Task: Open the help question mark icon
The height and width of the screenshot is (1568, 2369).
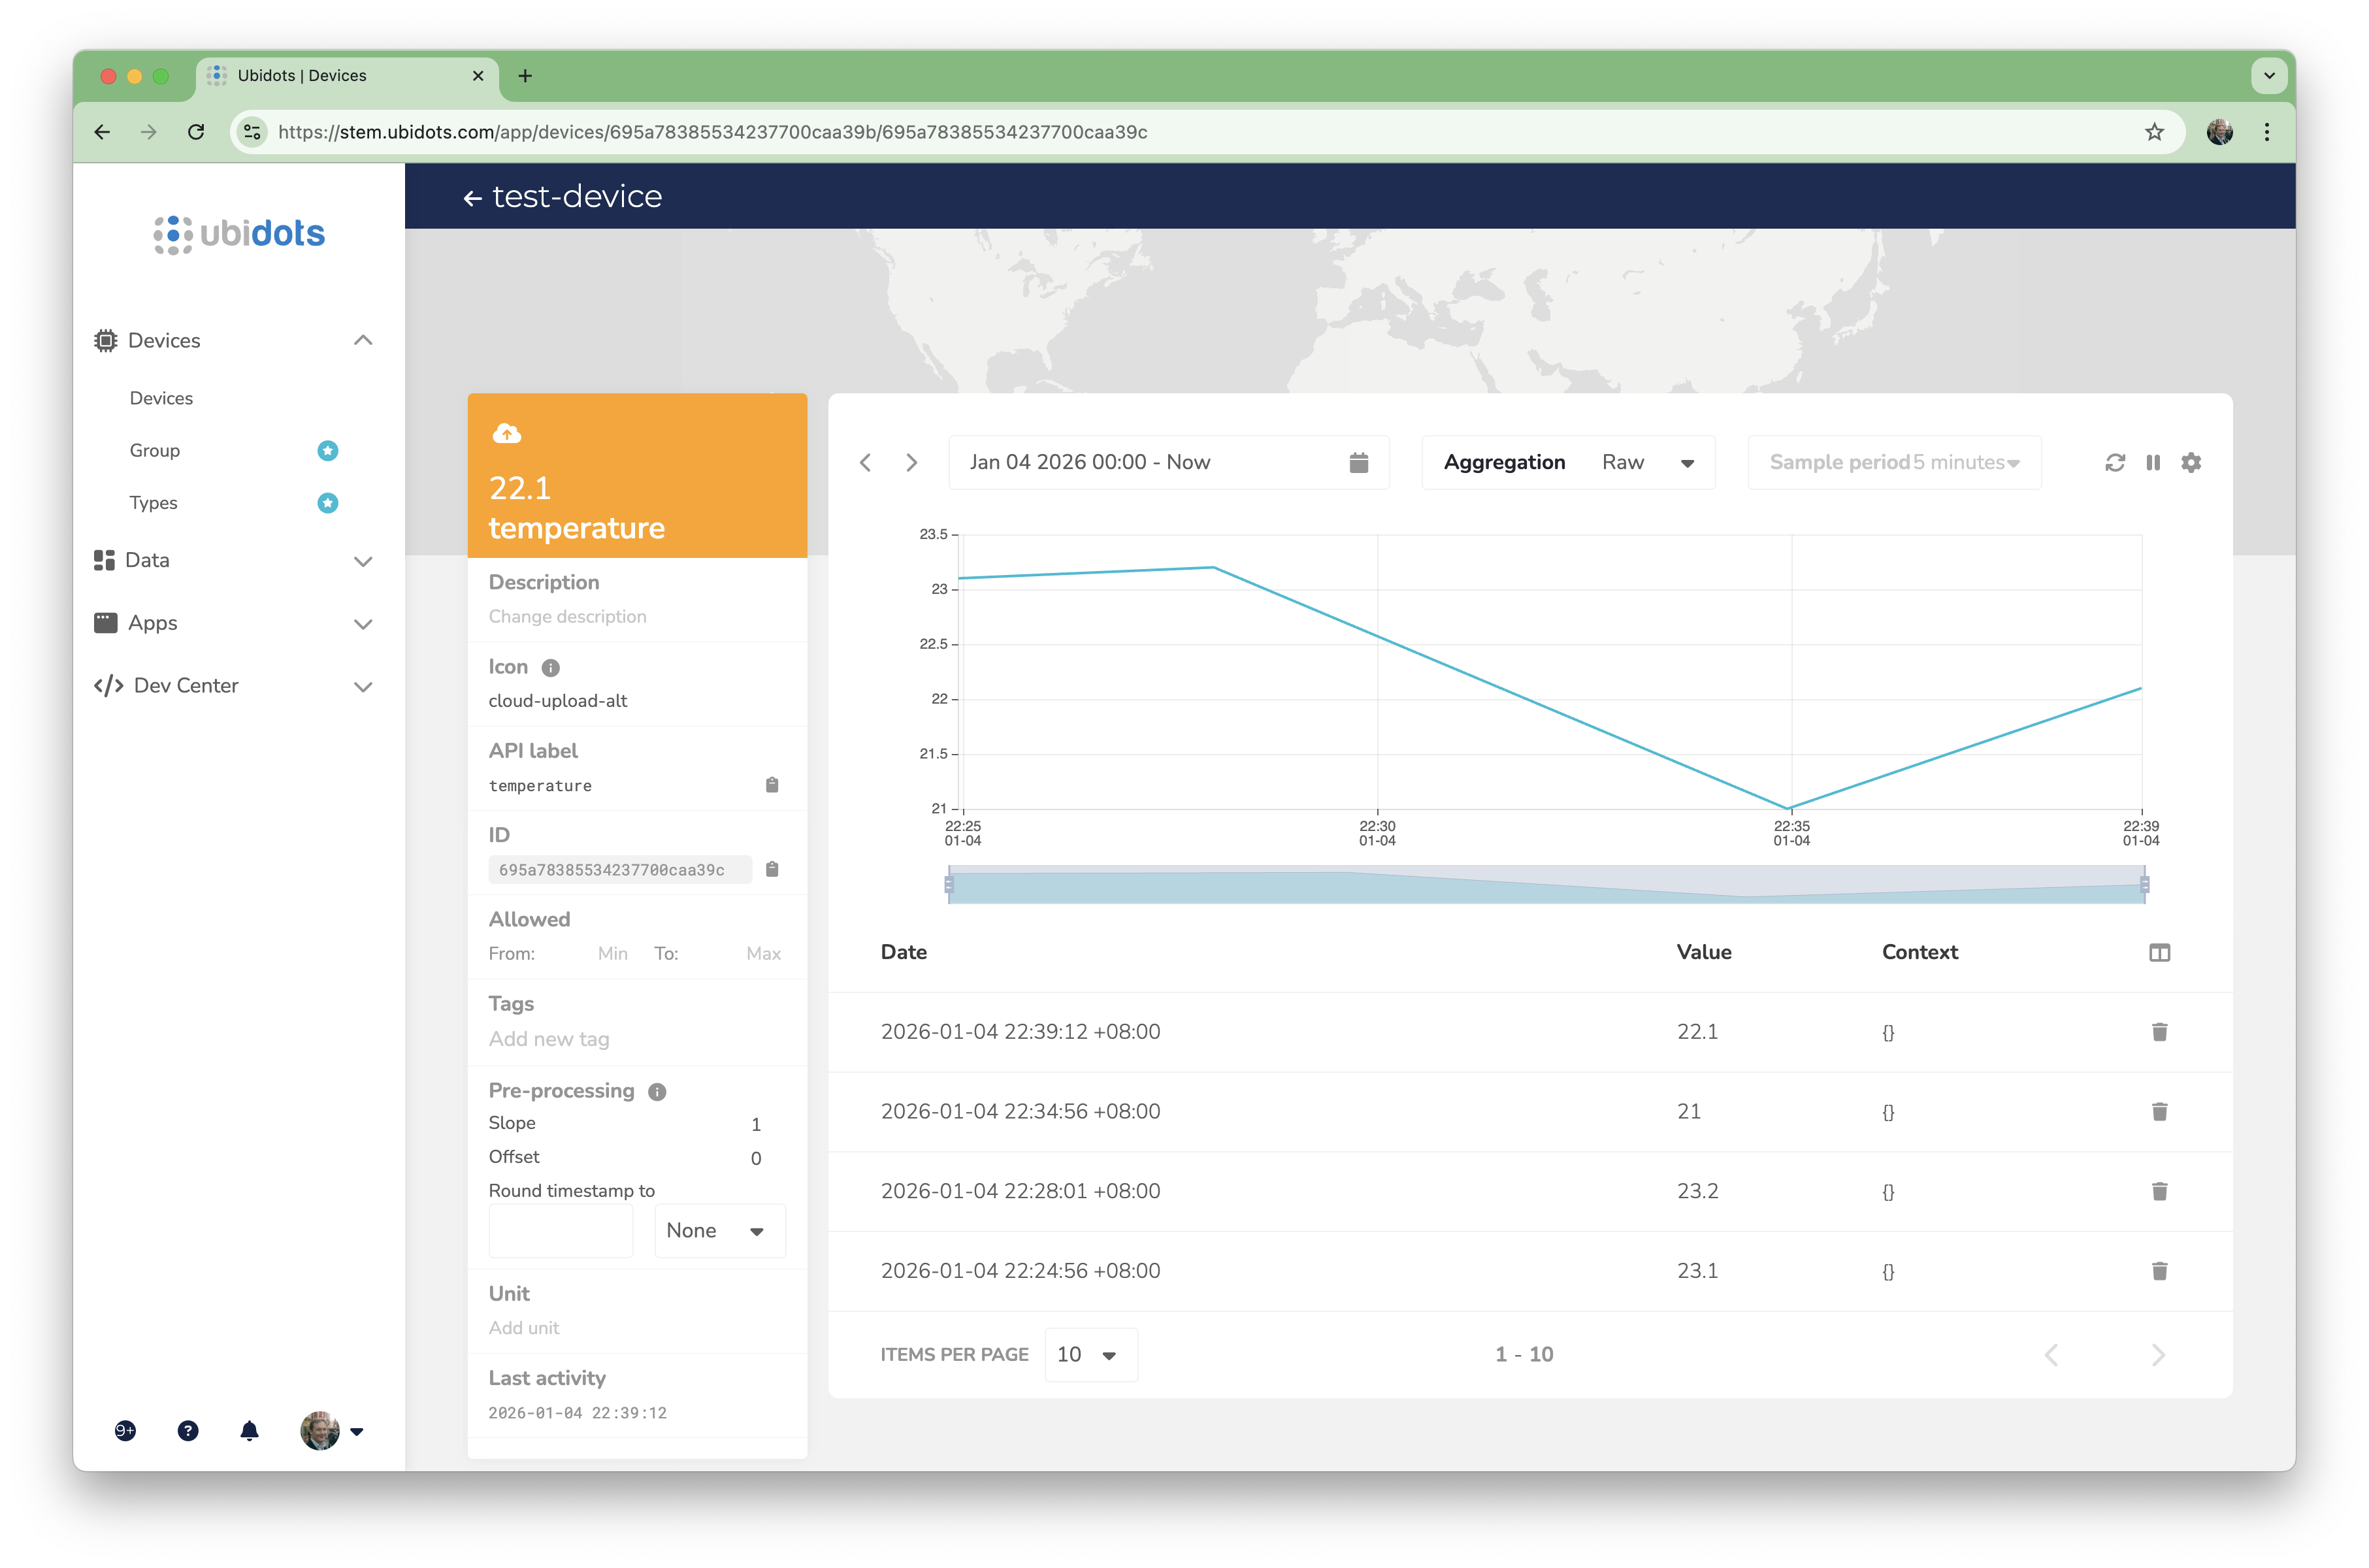Action: coord(188,1431)
